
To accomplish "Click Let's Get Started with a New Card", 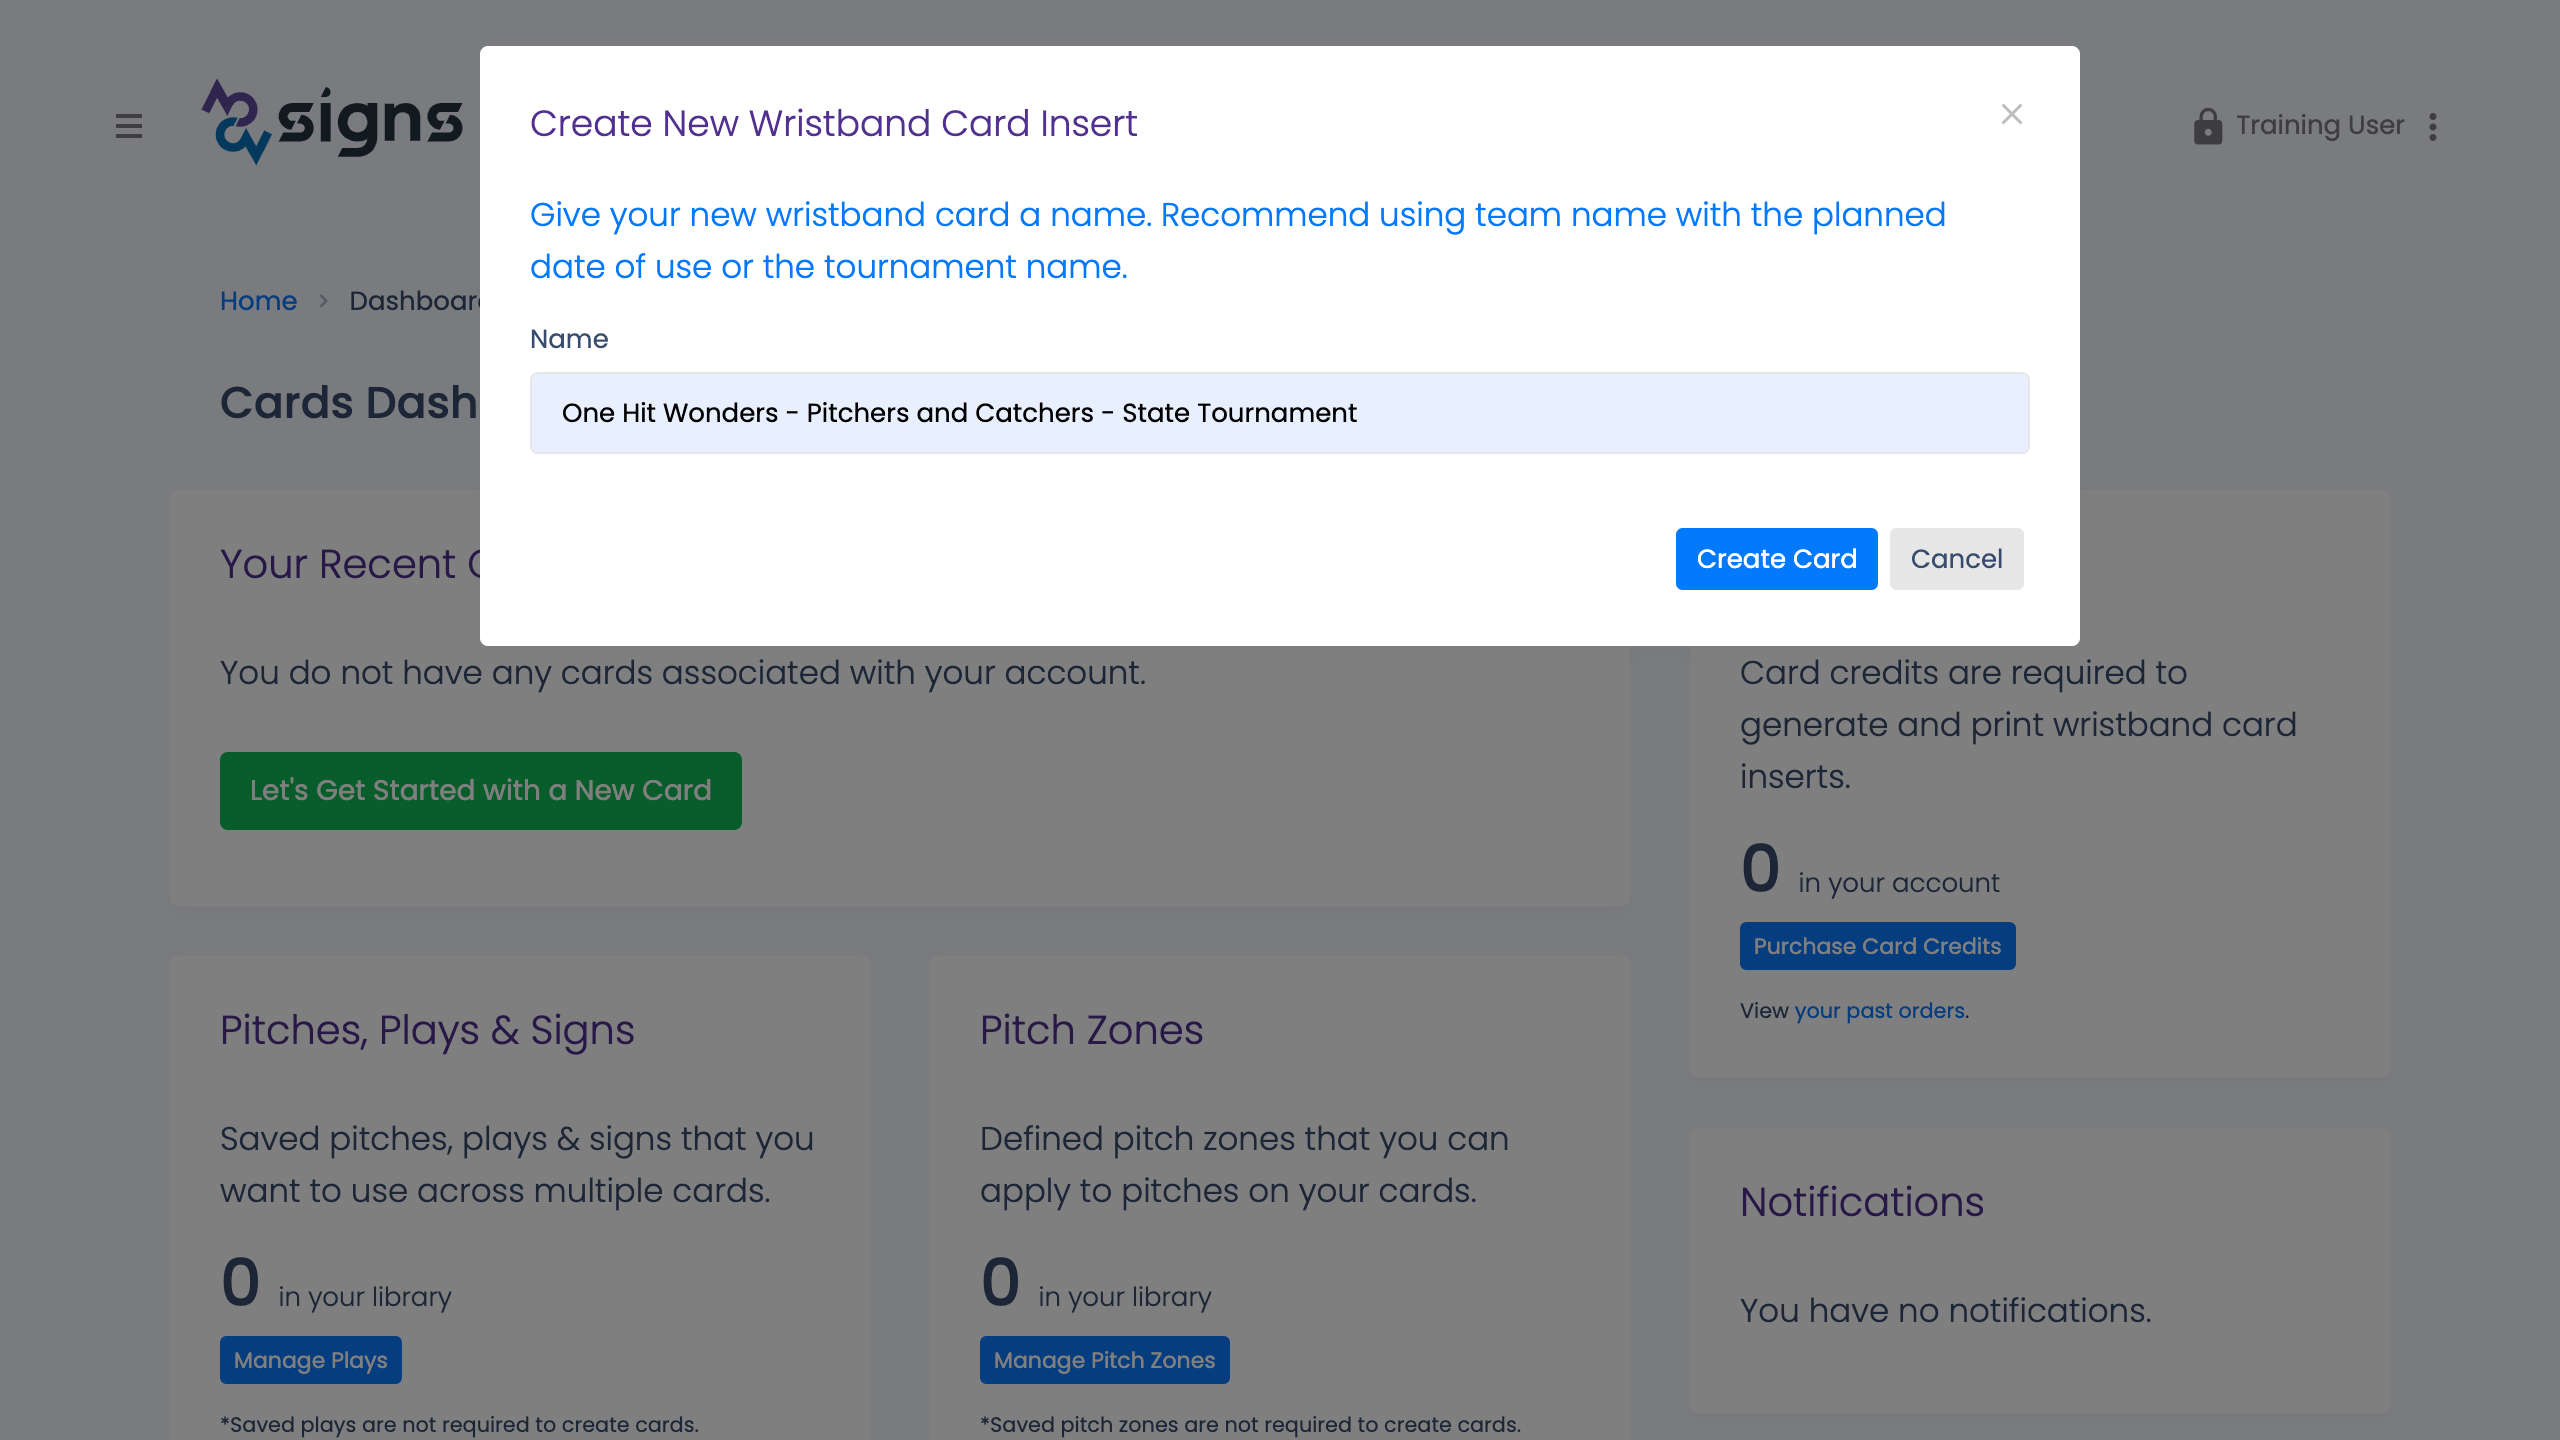I will coord(480,791).
